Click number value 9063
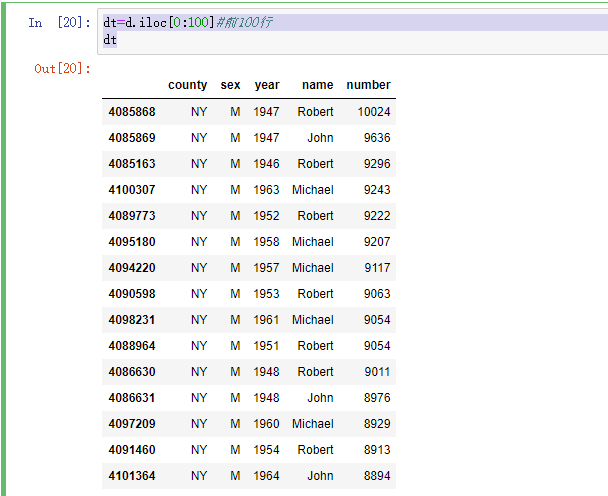 tap(377, 294)
